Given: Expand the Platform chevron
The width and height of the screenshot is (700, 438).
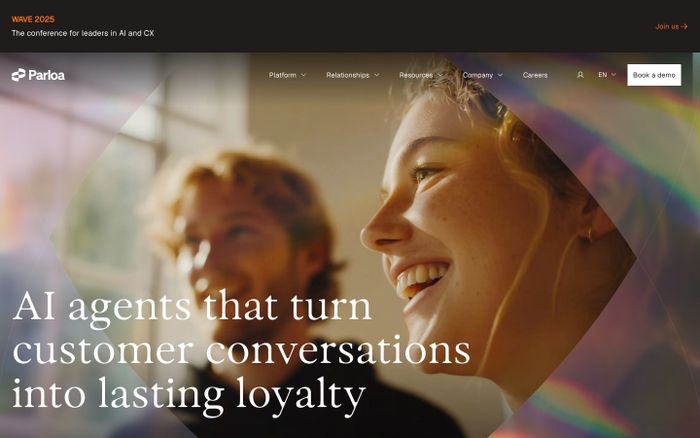Looking at the screenshot, I should pos(304,75).
